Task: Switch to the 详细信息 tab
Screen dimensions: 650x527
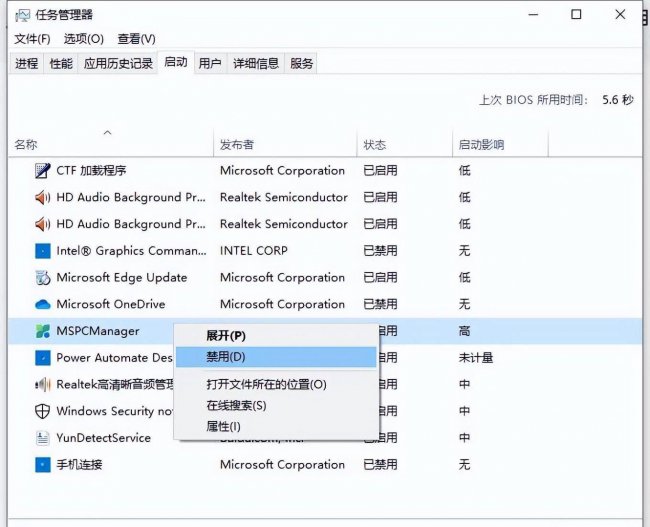Action: click(256, 63)
